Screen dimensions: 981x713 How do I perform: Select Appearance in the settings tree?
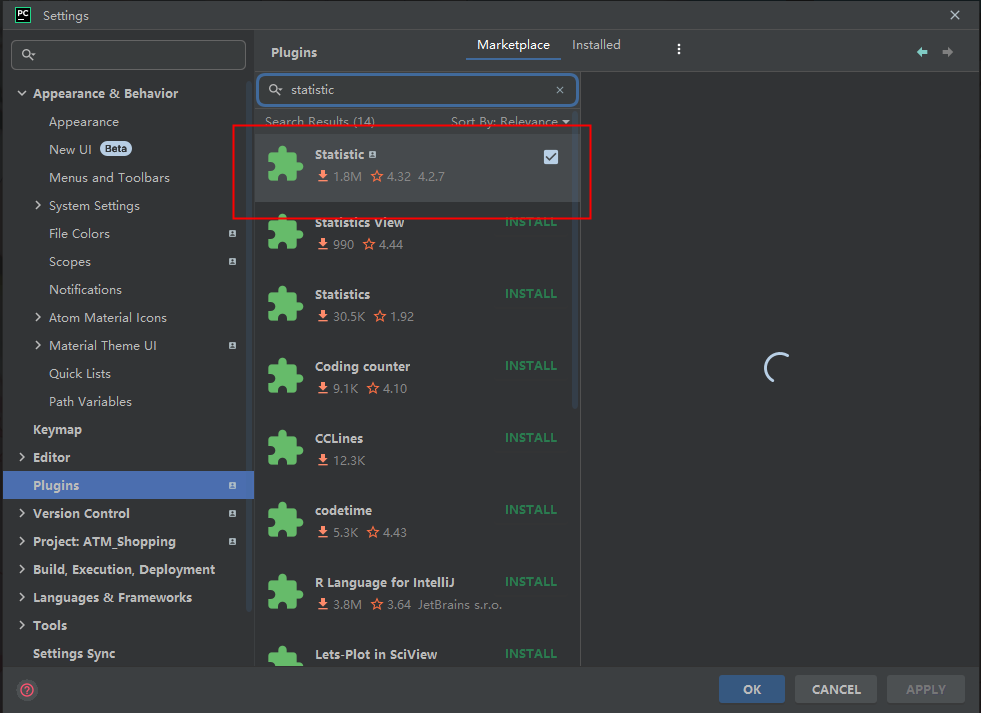tap(84, 122)
